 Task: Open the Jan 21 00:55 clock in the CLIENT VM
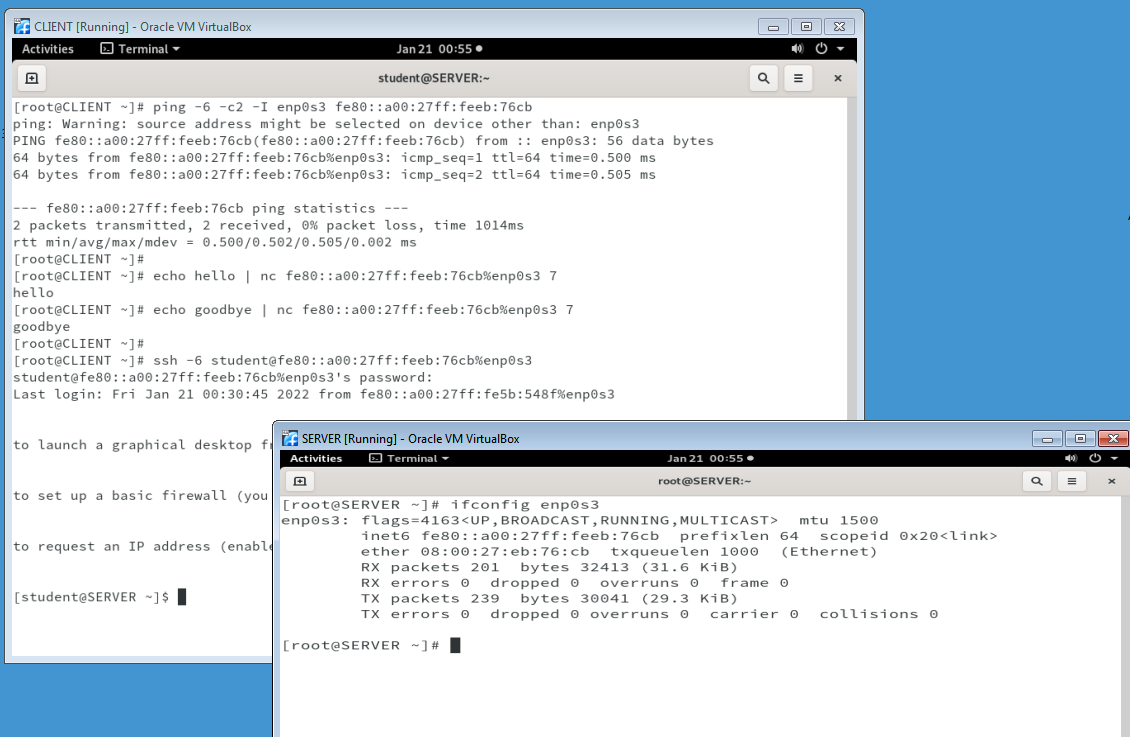coord(439,49)
